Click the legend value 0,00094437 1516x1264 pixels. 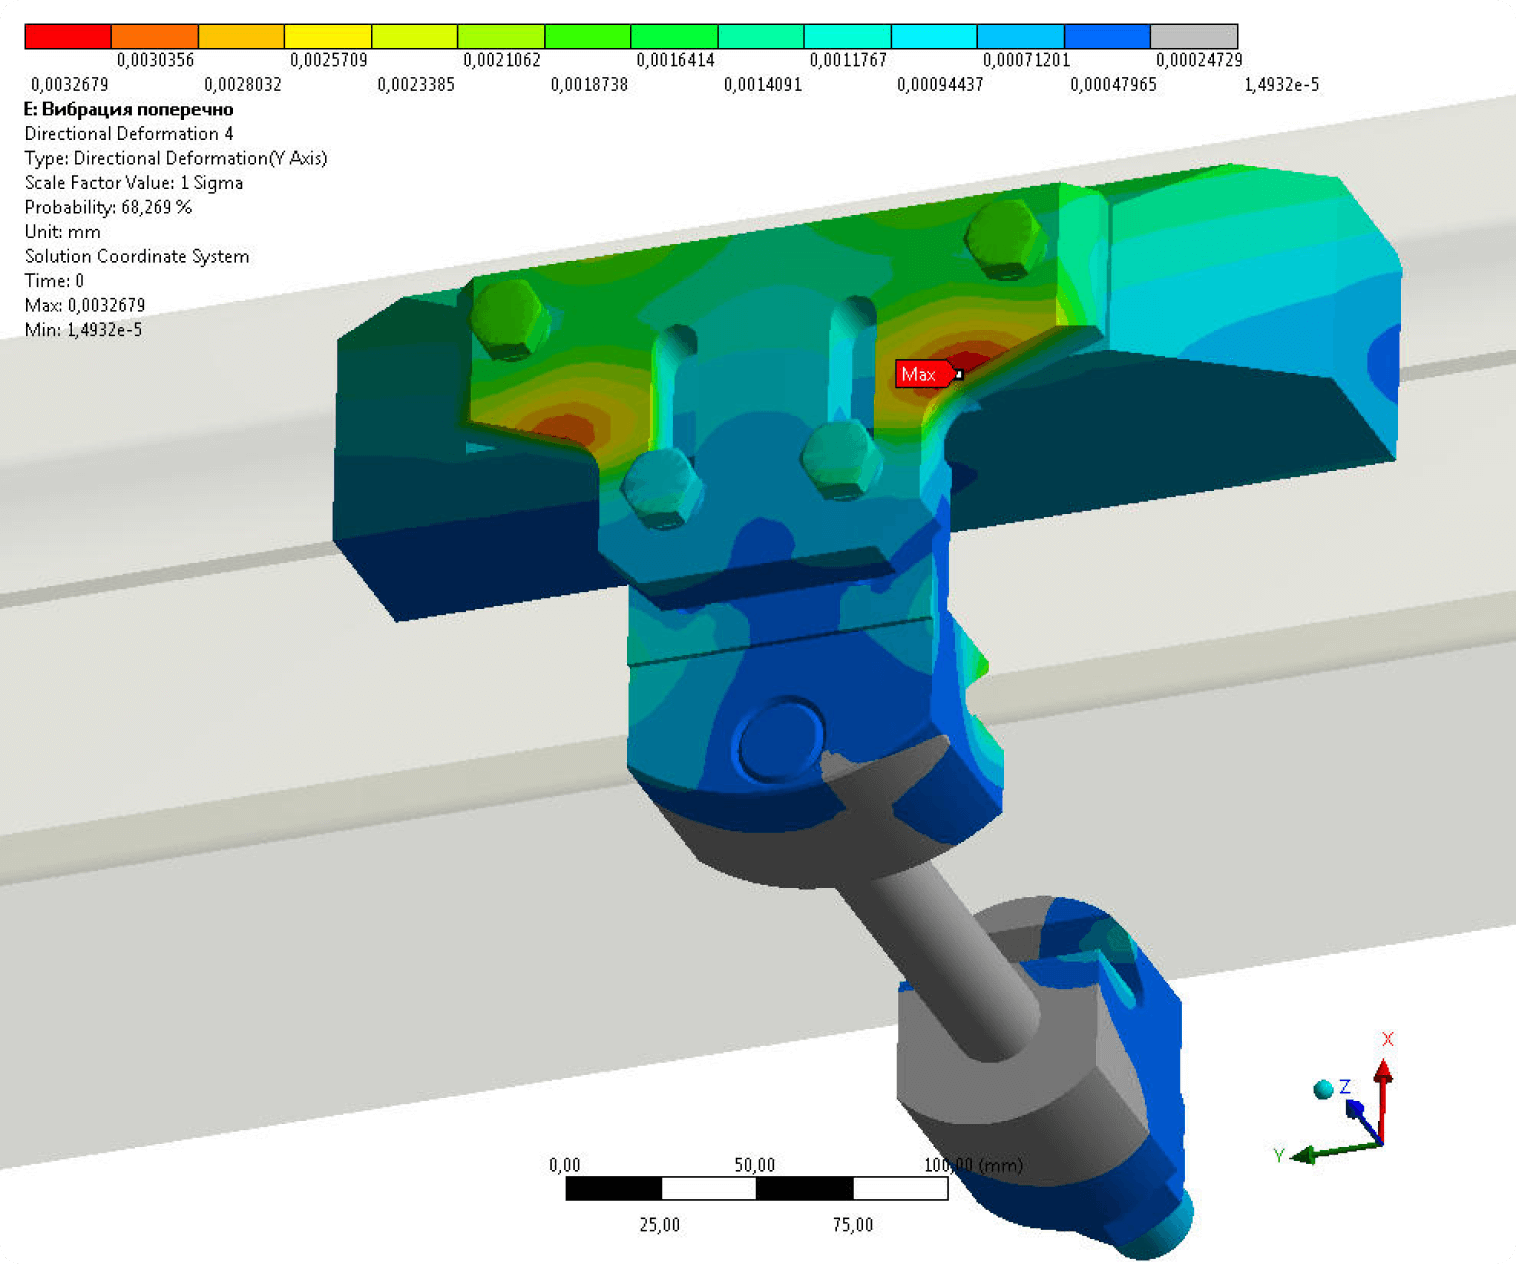(x=940, y=85)
